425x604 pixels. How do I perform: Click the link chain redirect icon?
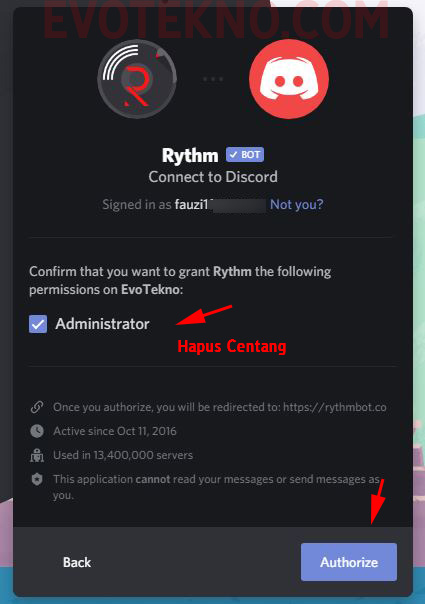click(37, 407)
